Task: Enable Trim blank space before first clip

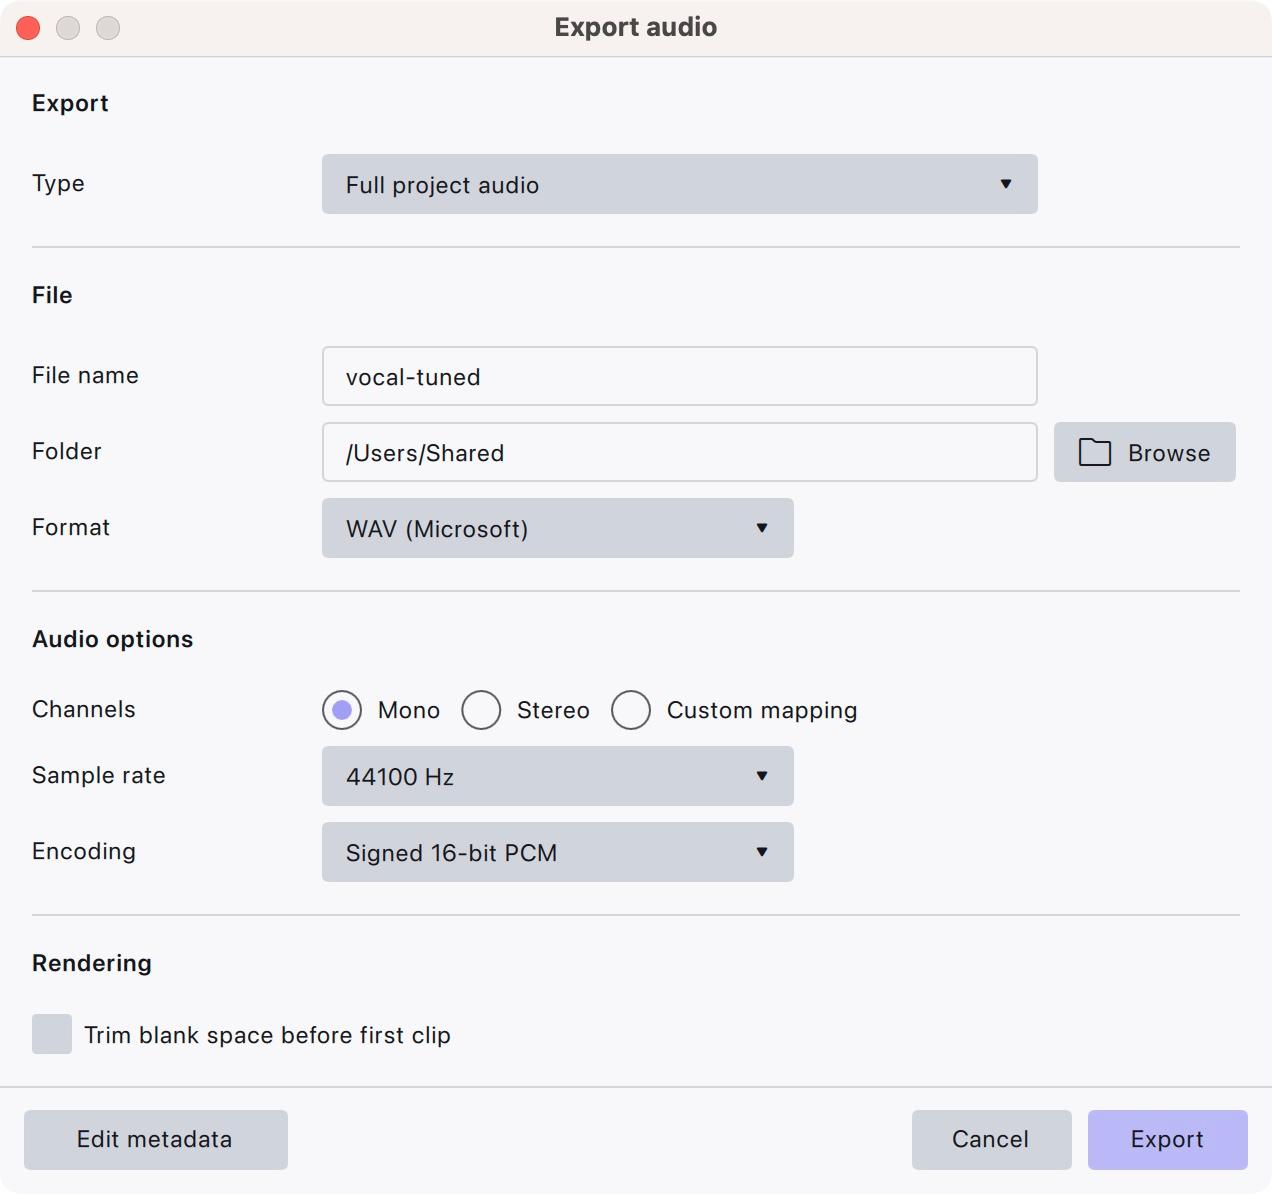Action: (52, 1034)
